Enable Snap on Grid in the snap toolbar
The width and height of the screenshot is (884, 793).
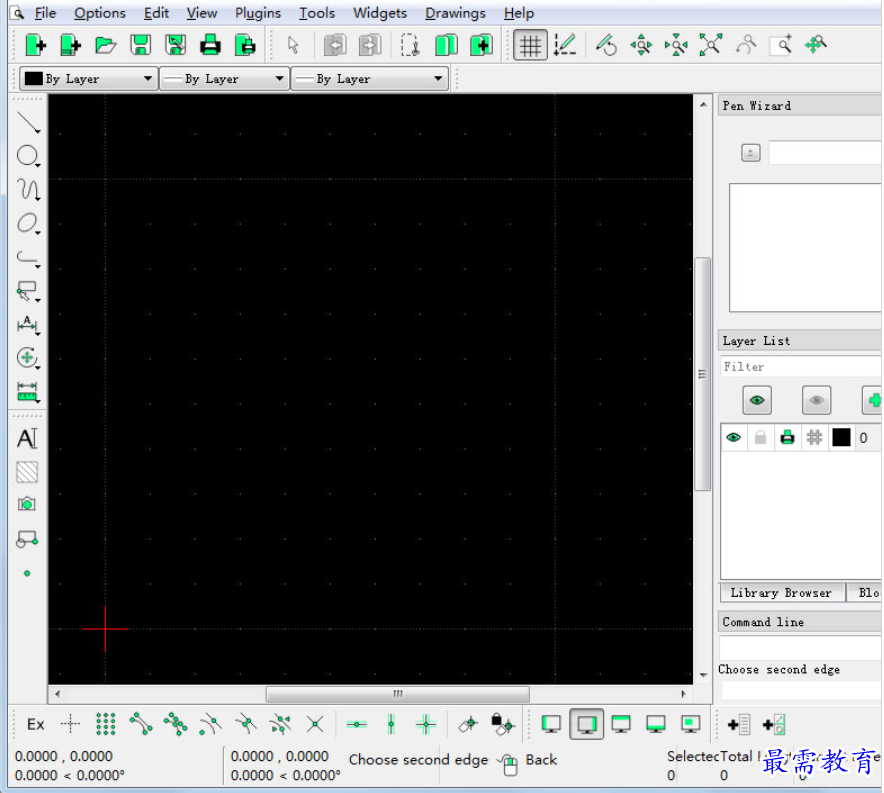coord(106,724)
